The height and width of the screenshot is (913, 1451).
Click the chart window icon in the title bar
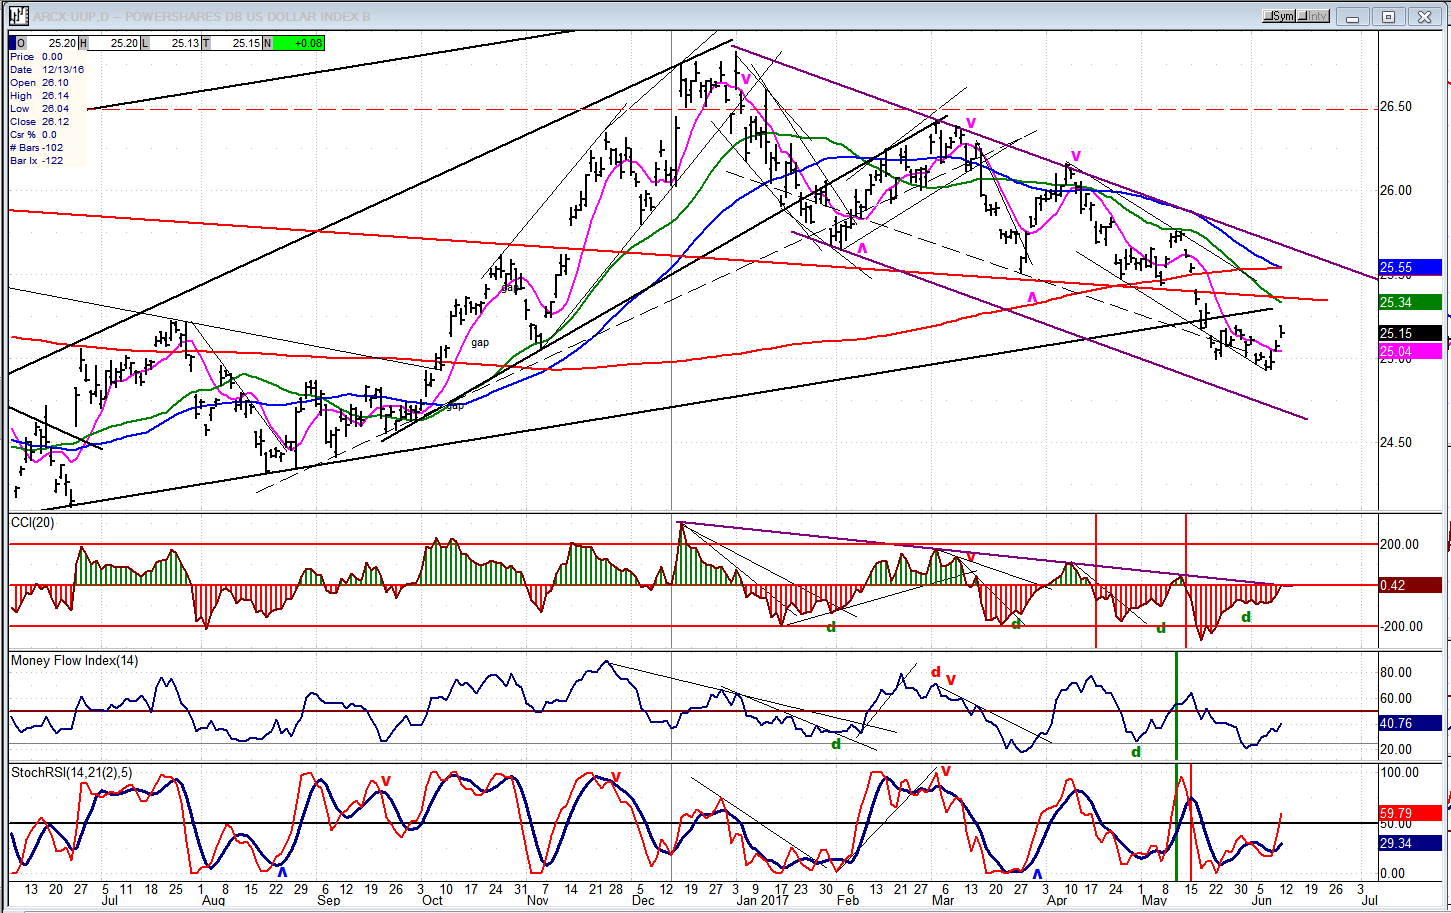click(18, 15)
